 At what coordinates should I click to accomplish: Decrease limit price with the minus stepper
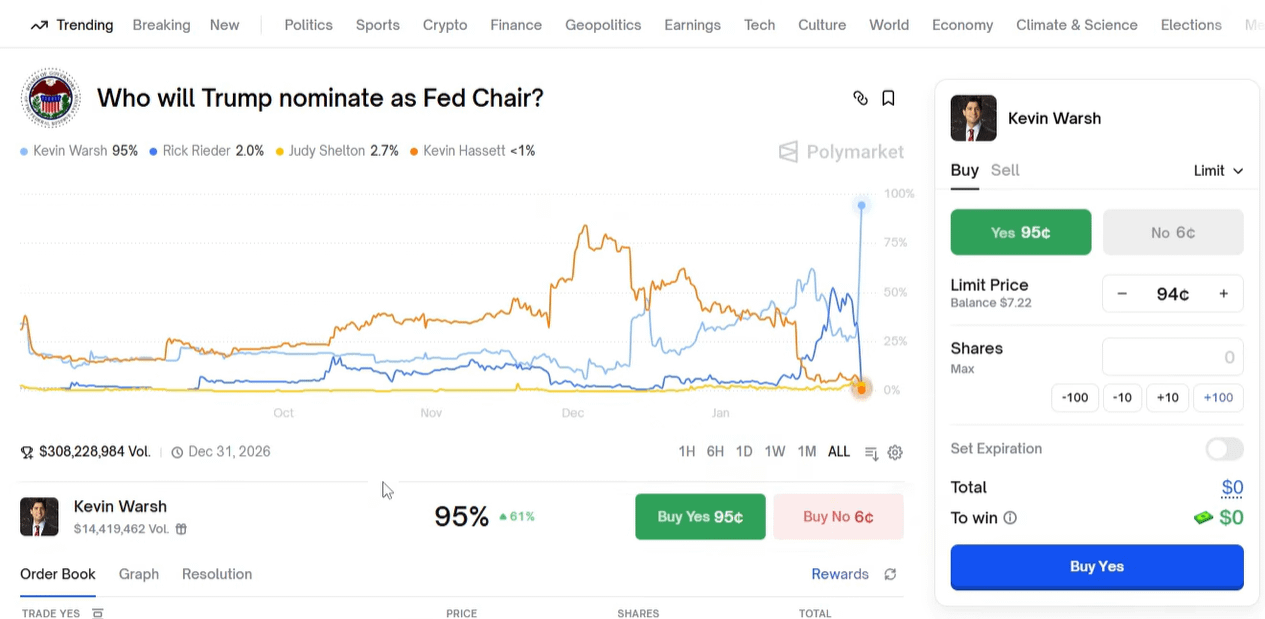click(1122, 294)
